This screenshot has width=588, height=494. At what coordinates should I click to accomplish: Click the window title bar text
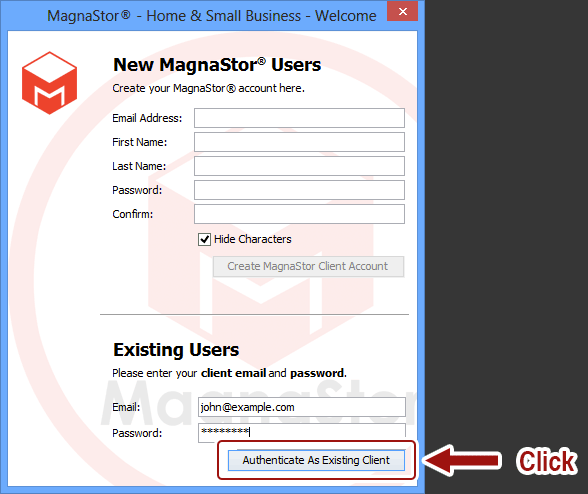coord(212,16)
